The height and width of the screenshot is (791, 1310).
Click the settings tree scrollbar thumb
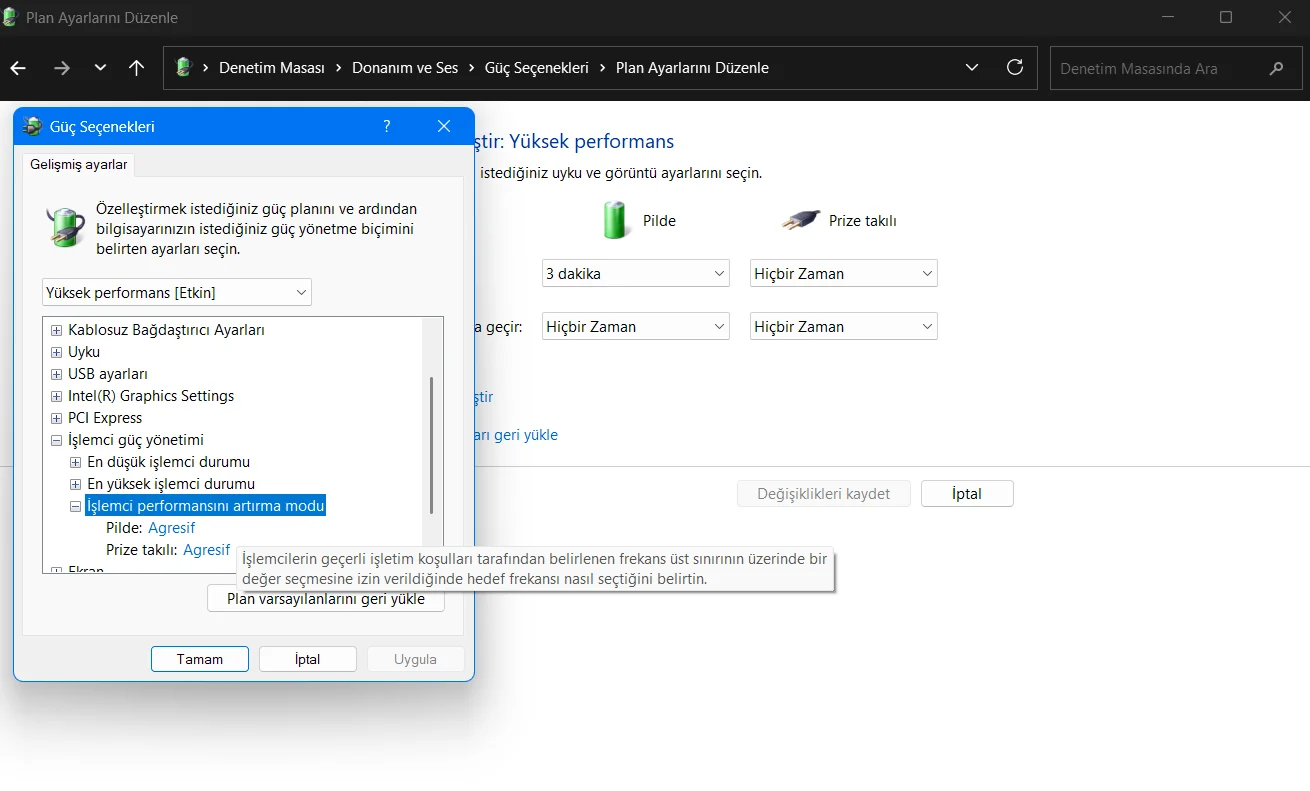(x=431, y=445)
